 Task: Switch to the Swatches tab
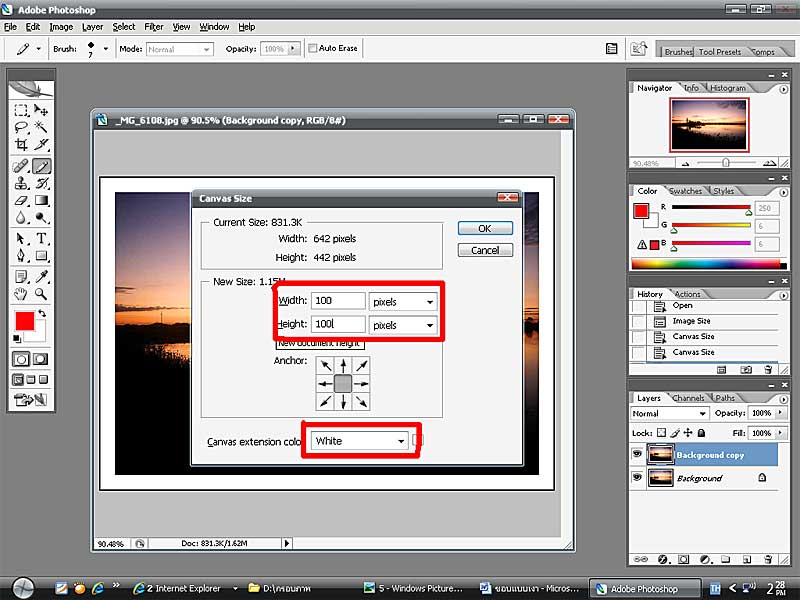coord(685,191)
